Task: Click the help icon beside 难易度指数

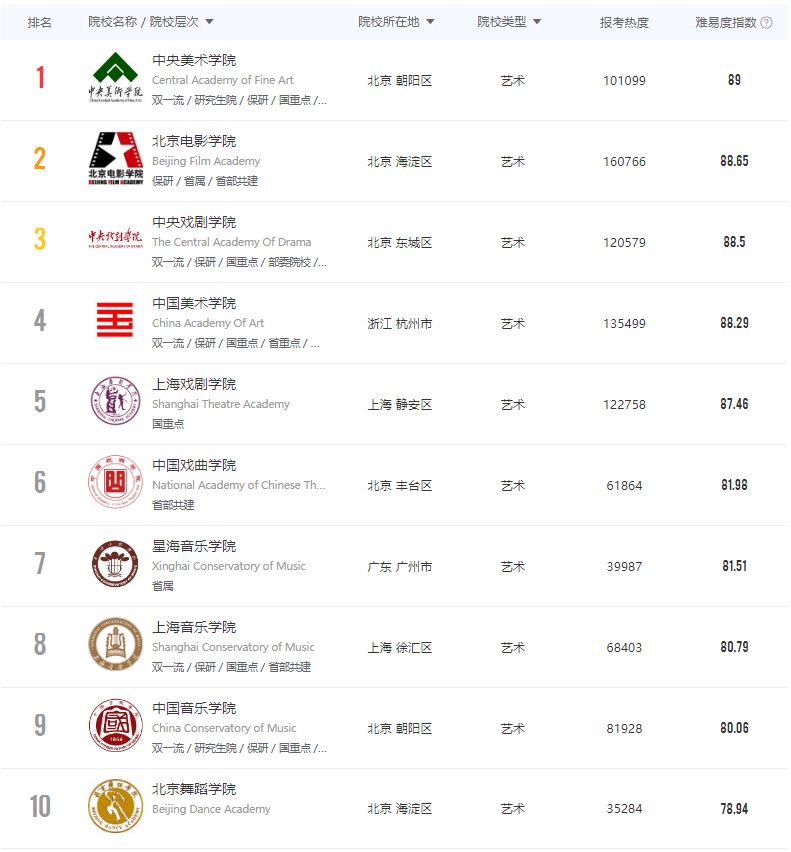Action: tap(767, 22)
